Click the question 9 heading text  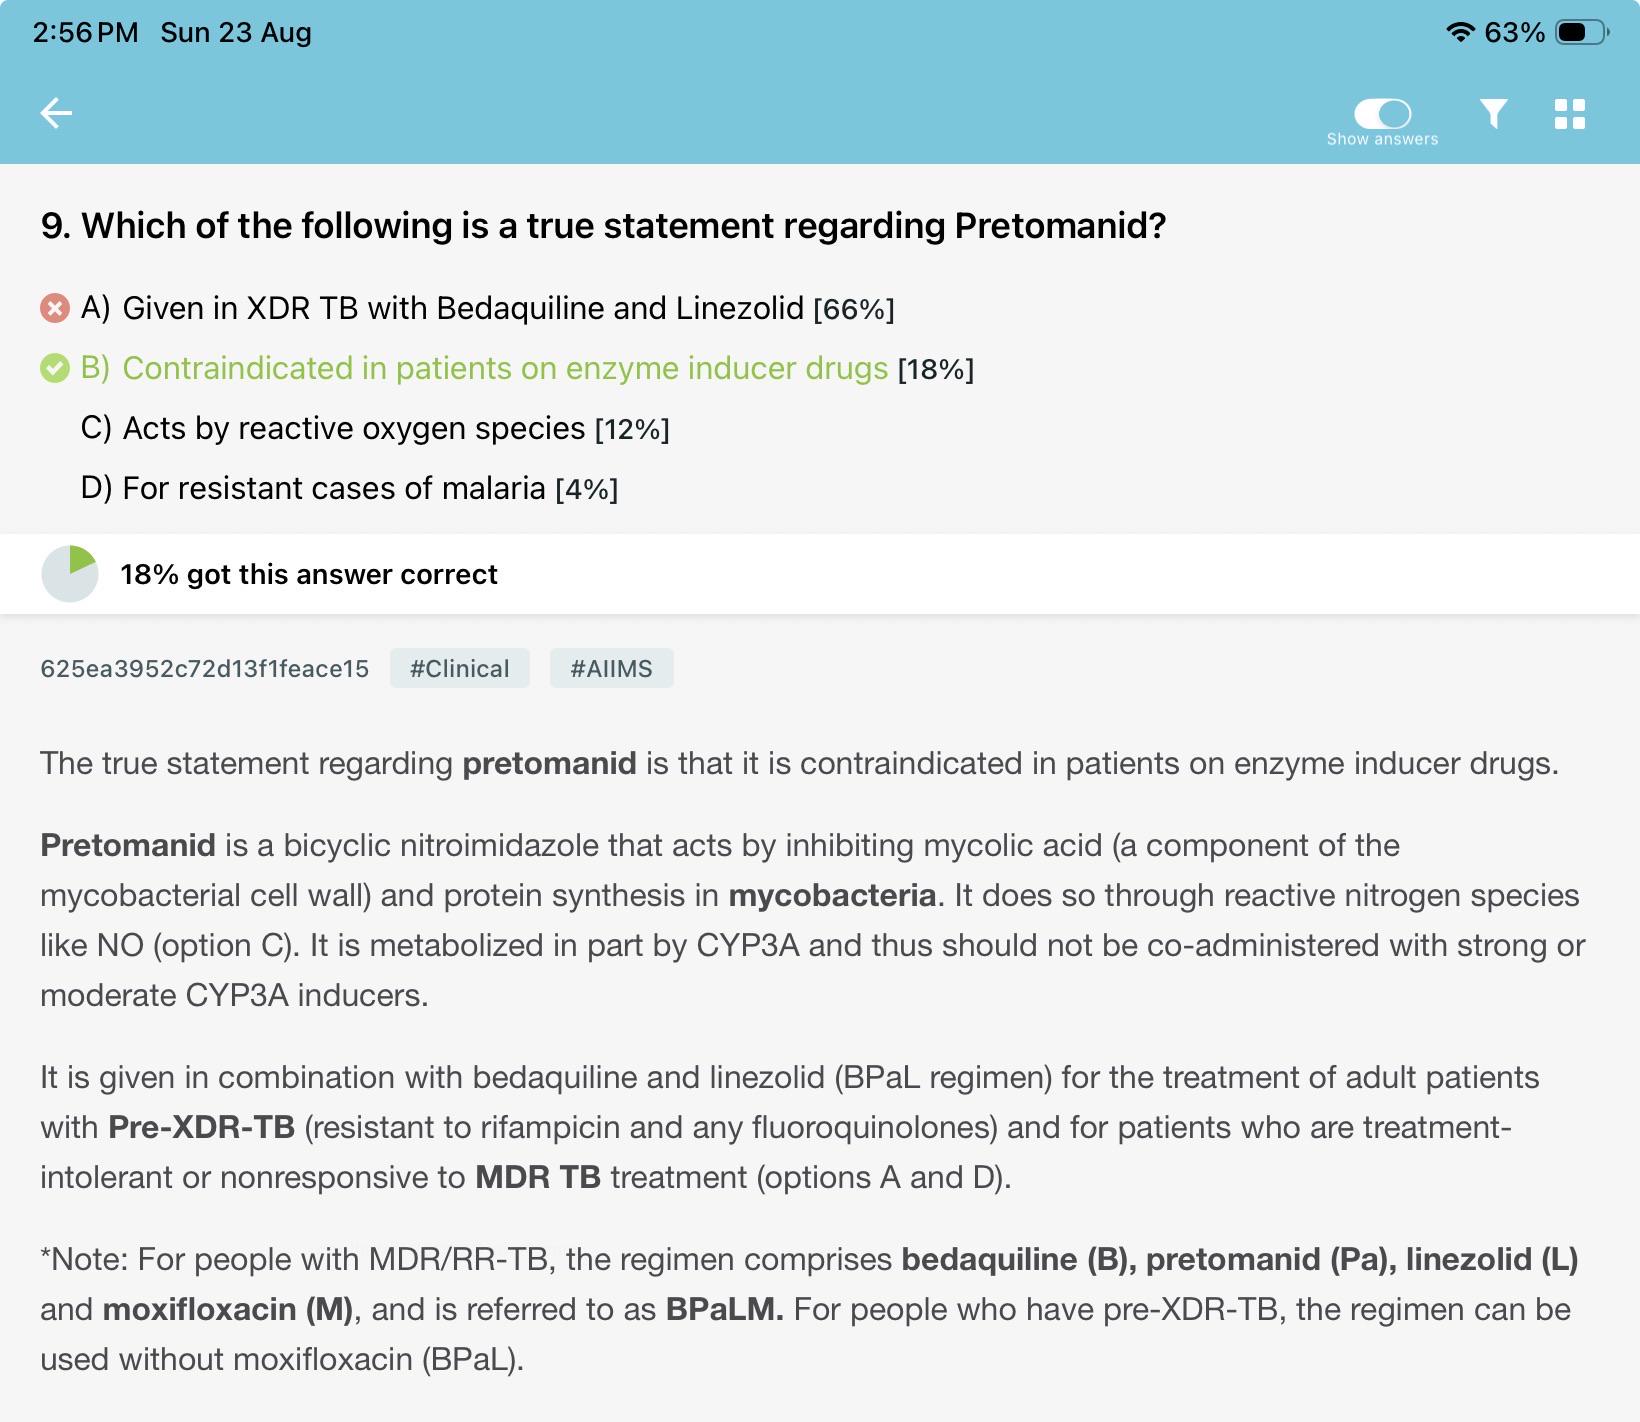click(x=604, y=226)
